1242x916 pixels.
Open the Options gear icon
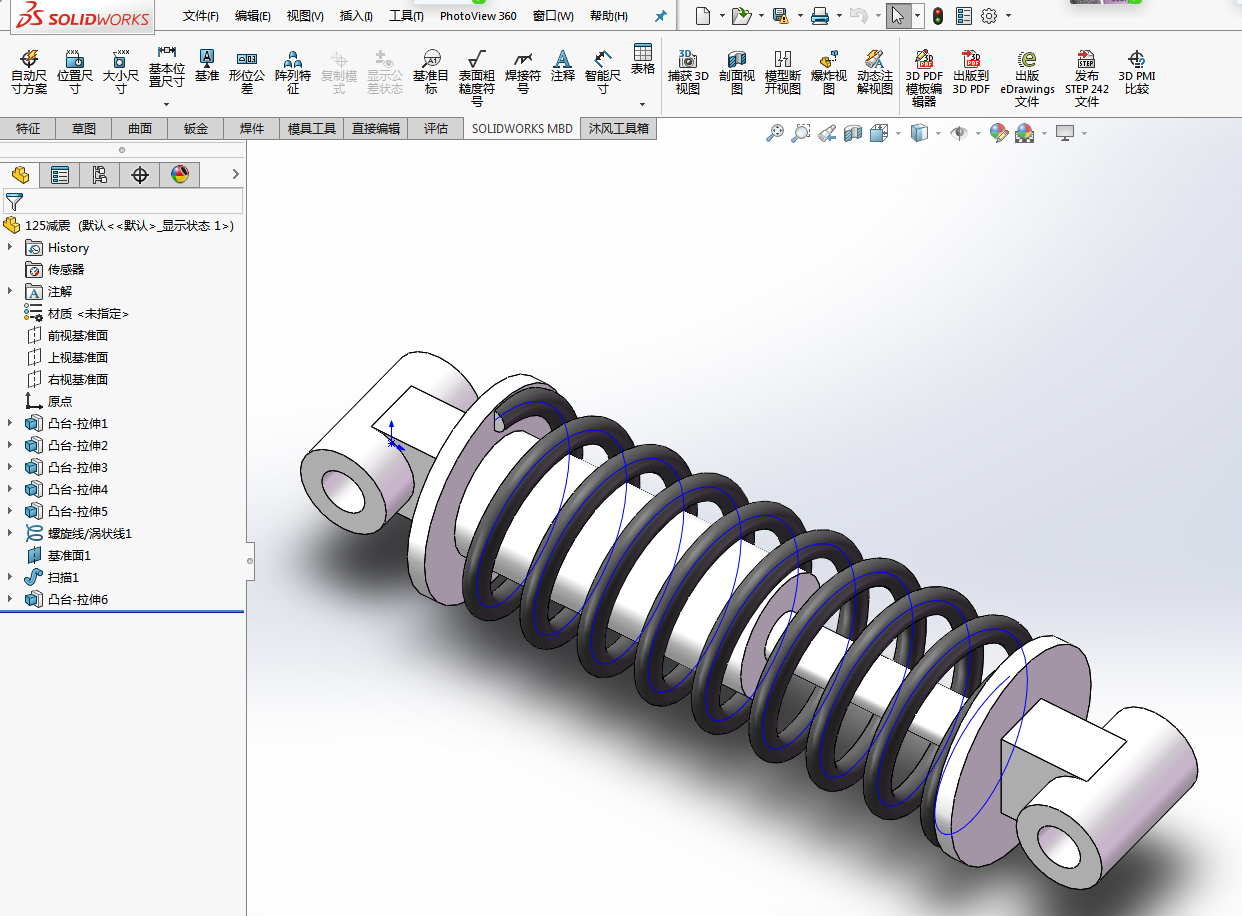pos(989,15)
